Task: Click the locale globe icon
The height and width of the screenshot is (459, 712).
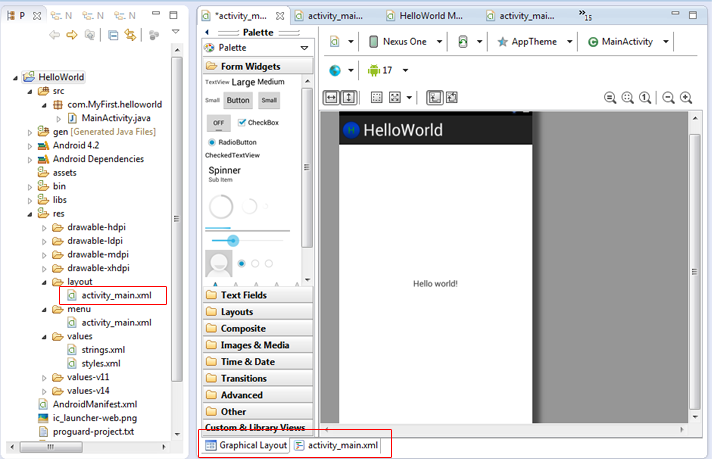Action: pyautogui.click(x=335, y=70)
